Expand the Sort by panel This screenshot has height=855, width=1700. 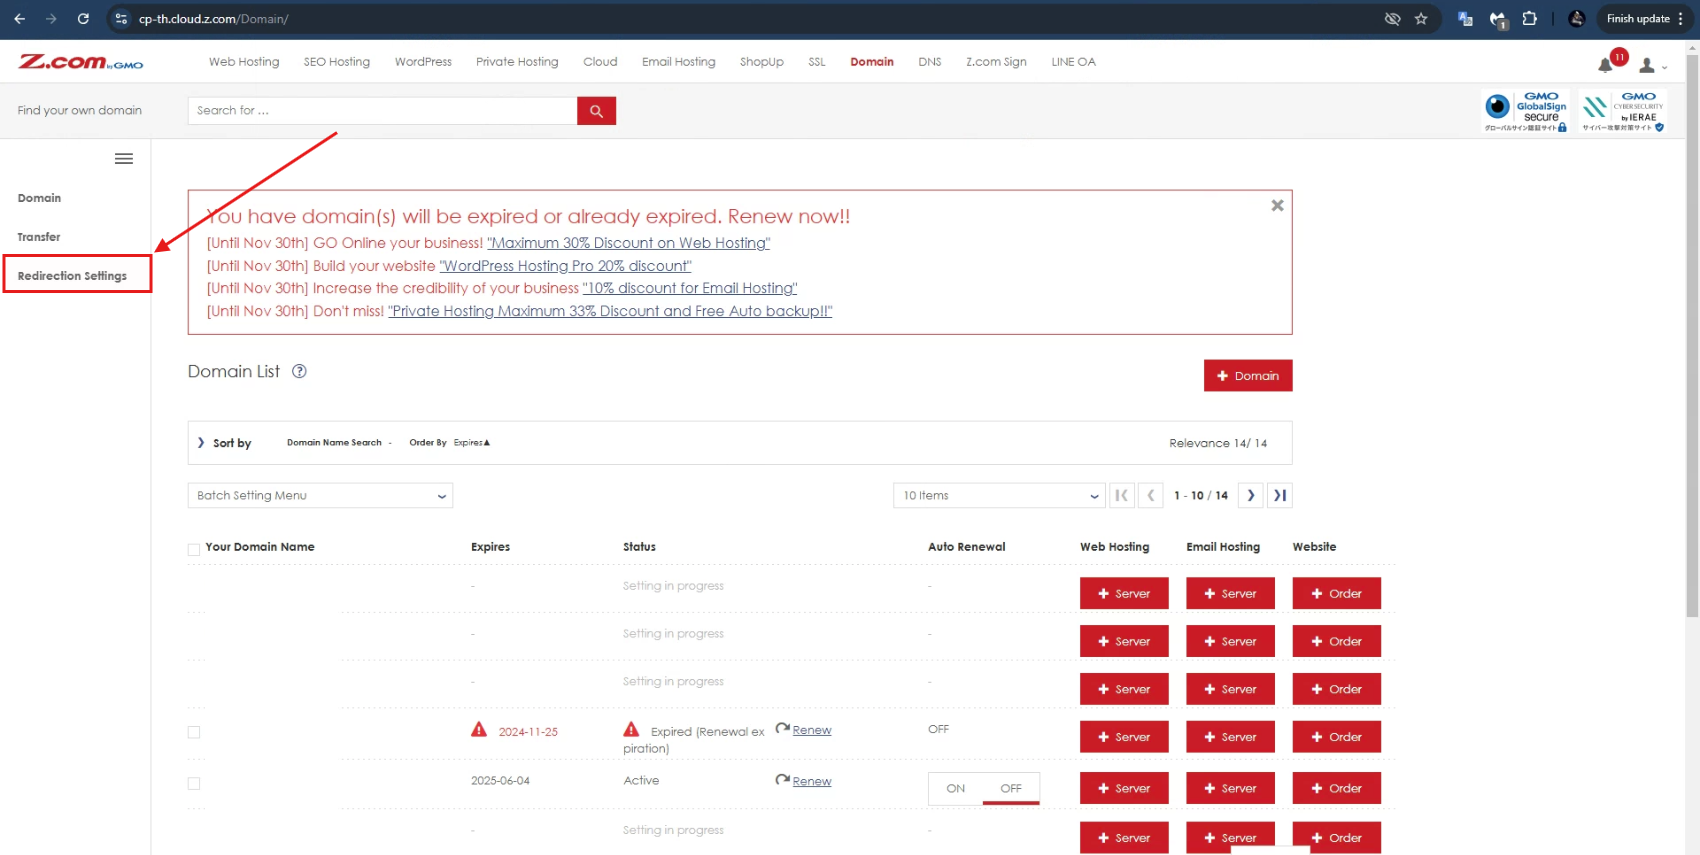click(x=224, y=443)
